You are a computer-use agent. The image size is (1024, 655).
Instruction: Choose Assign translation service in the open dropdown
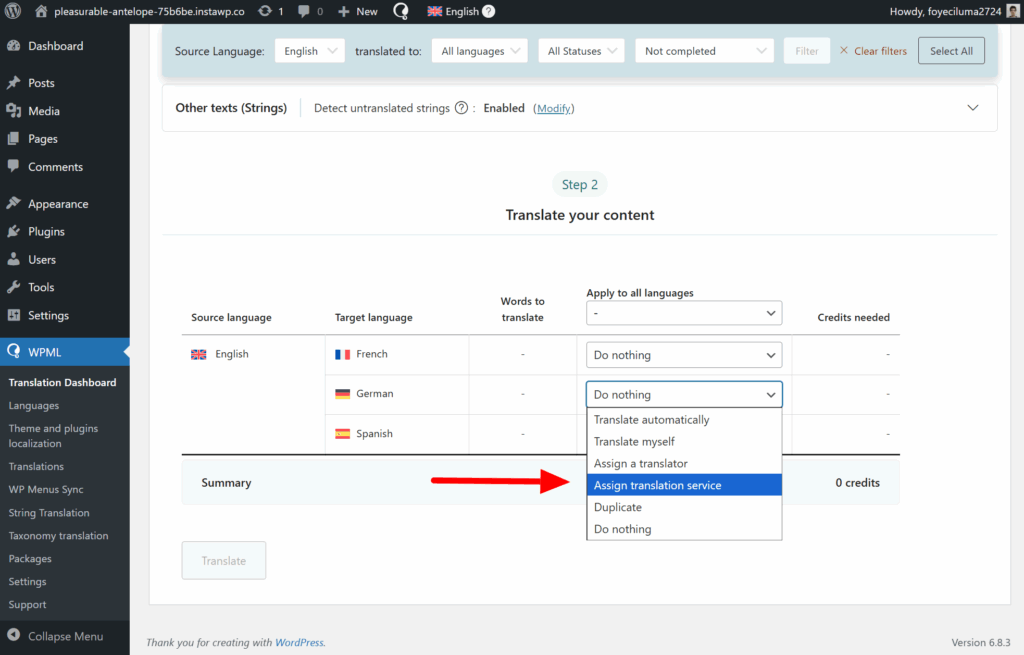pyautogui.click(x=684, y=484)
